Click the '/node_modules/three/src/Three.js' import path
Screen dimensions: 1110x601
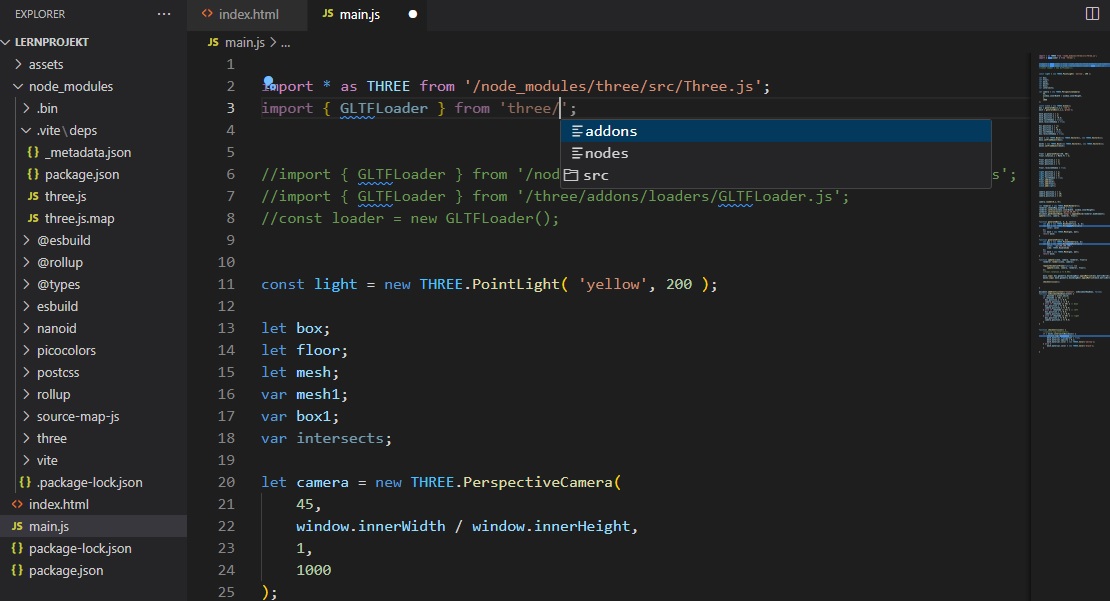(x=613, y=86)
